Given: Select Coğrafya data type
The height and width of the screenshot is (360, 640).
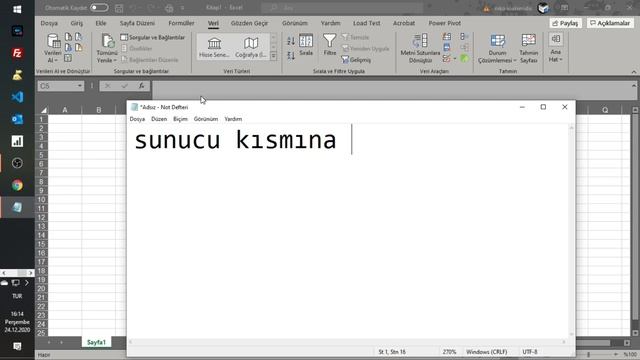Looking at the screenshot, I should click(251, 47).
